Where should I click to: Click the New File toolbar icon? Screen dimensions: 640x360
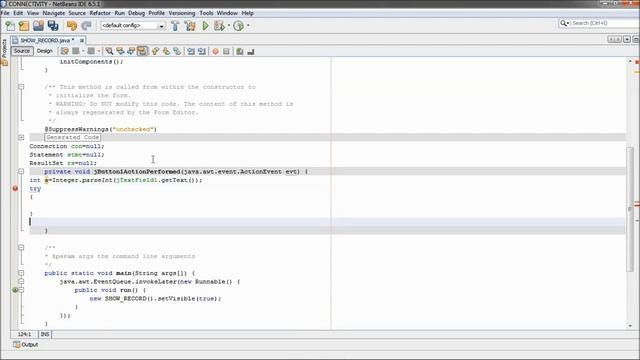(10, 26)
